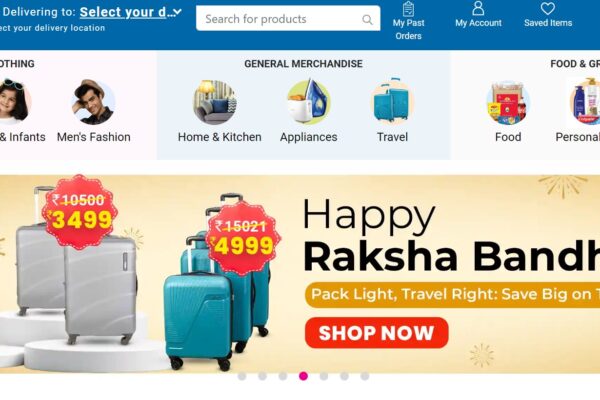Open the Food category icon

tap(508, 103)
